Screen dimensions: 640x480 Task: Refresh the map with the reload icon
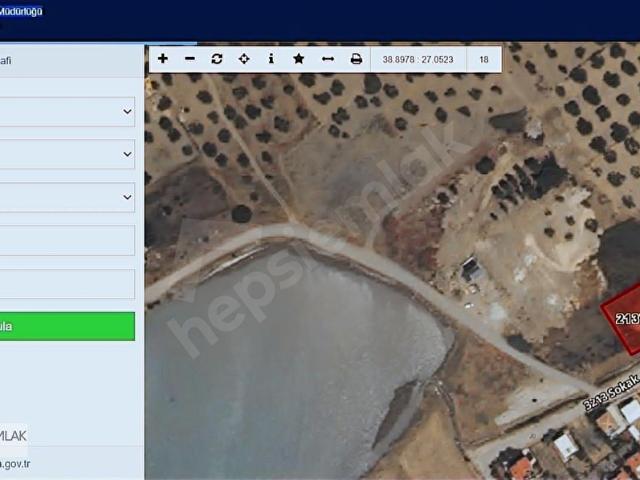point(217,59)
